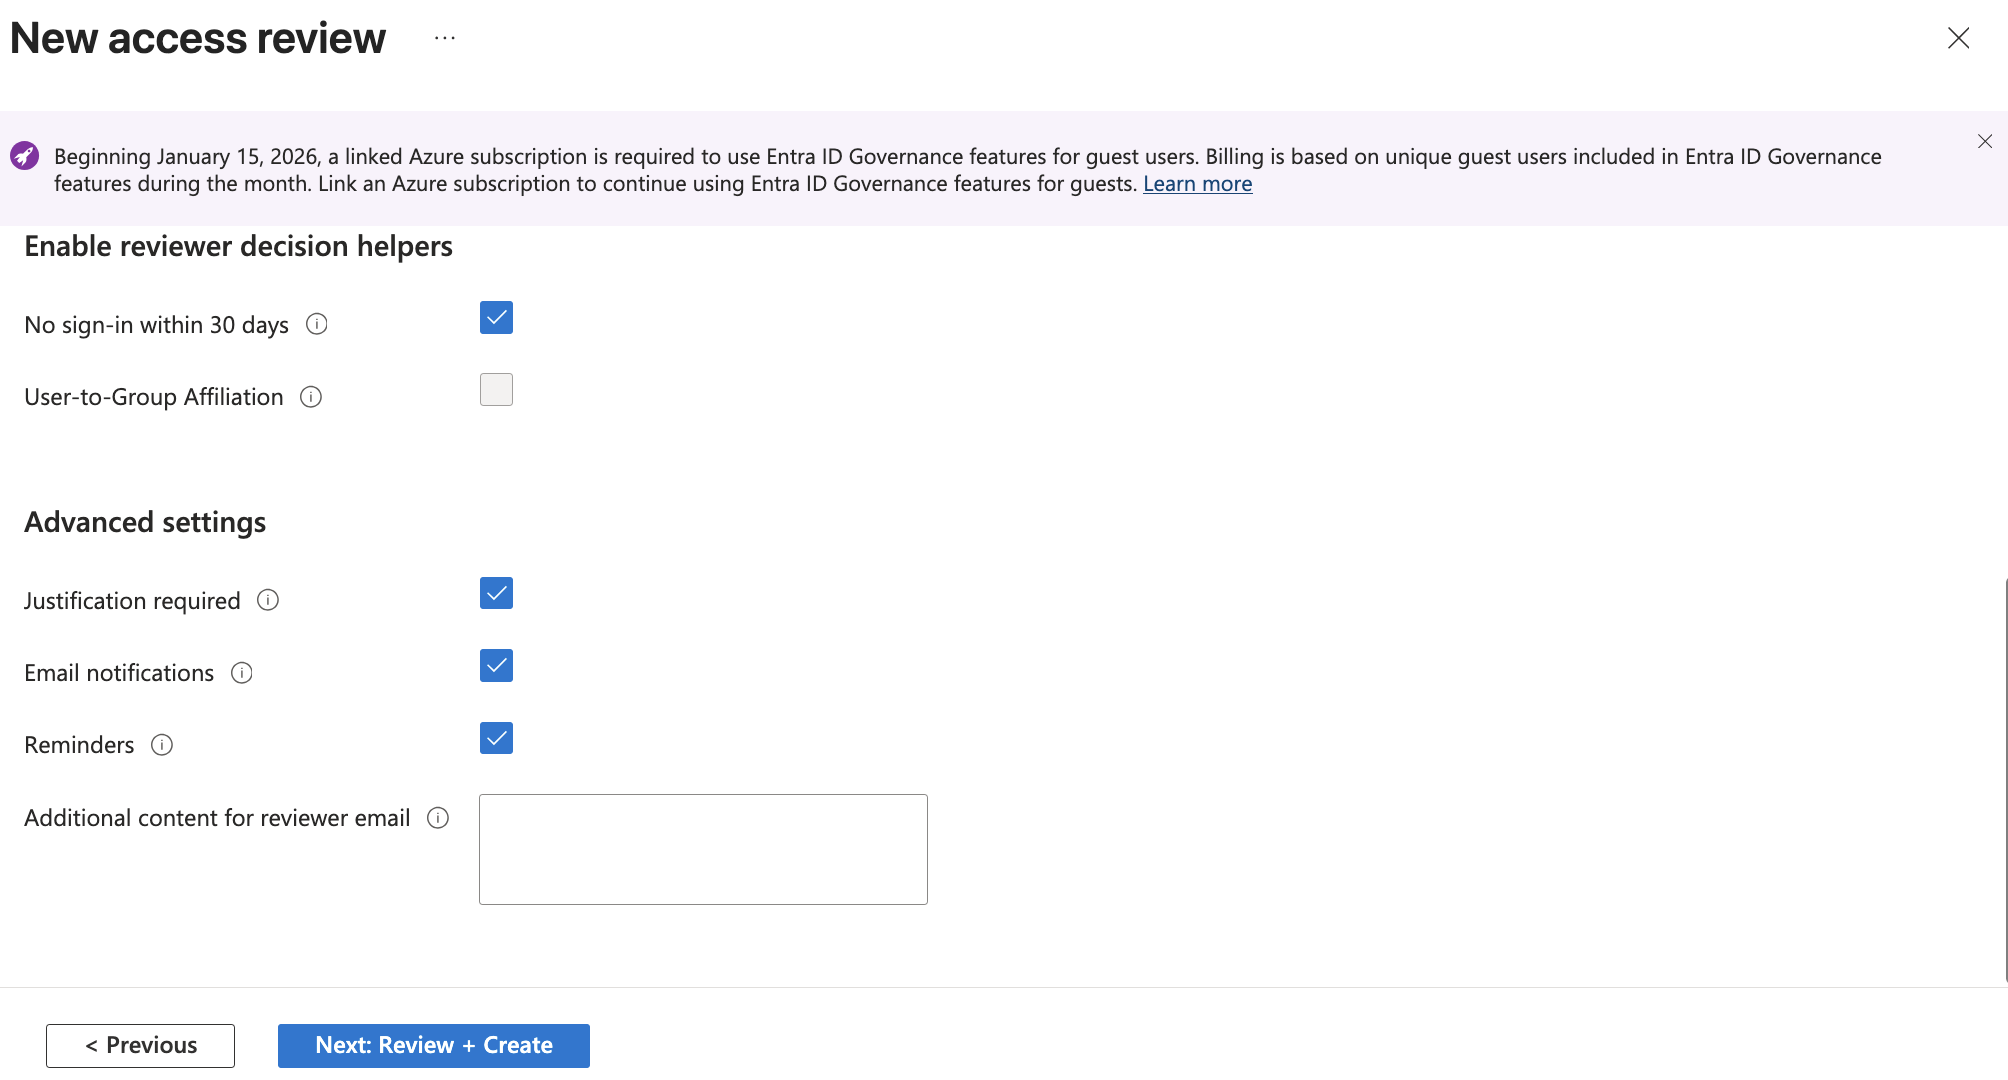This screenshot has width=2008, height=1080.
Task: Toggle the Justification required checkbox
Action: 496,594
